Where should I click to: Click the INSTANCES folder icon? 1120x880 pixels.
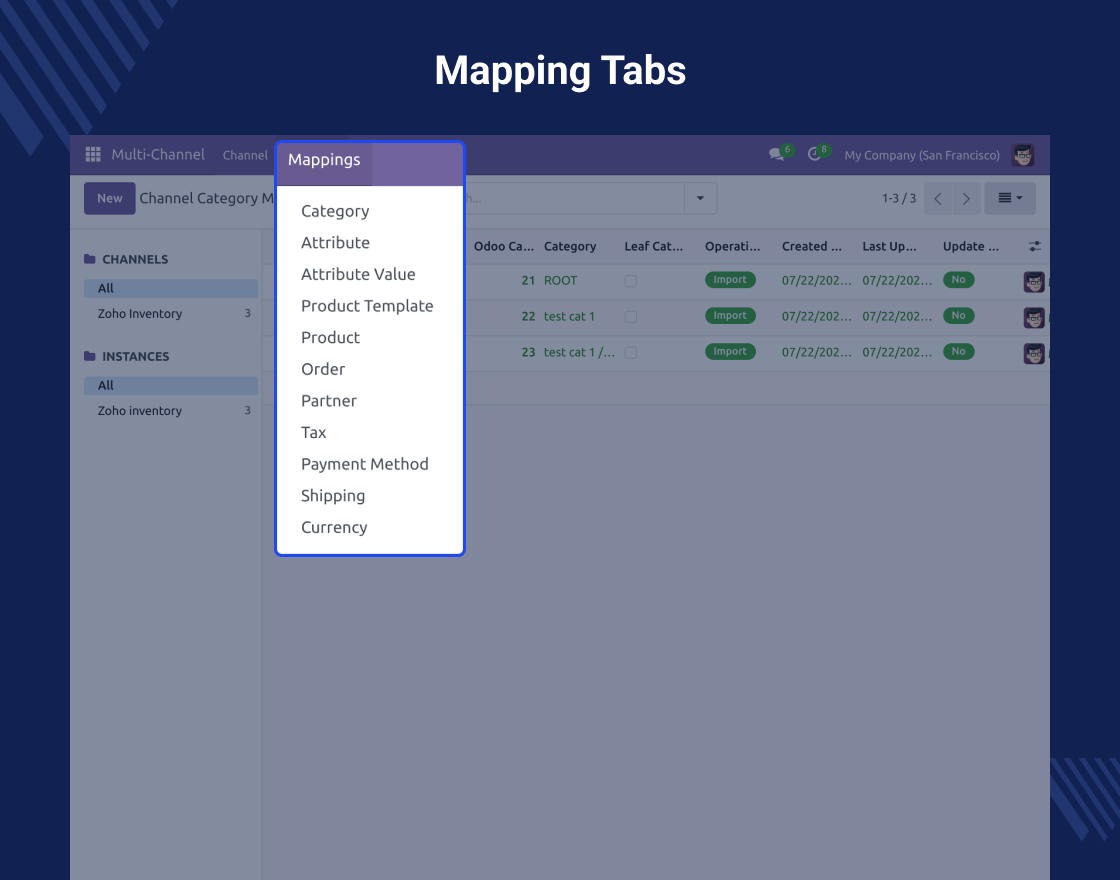[90, 356]
